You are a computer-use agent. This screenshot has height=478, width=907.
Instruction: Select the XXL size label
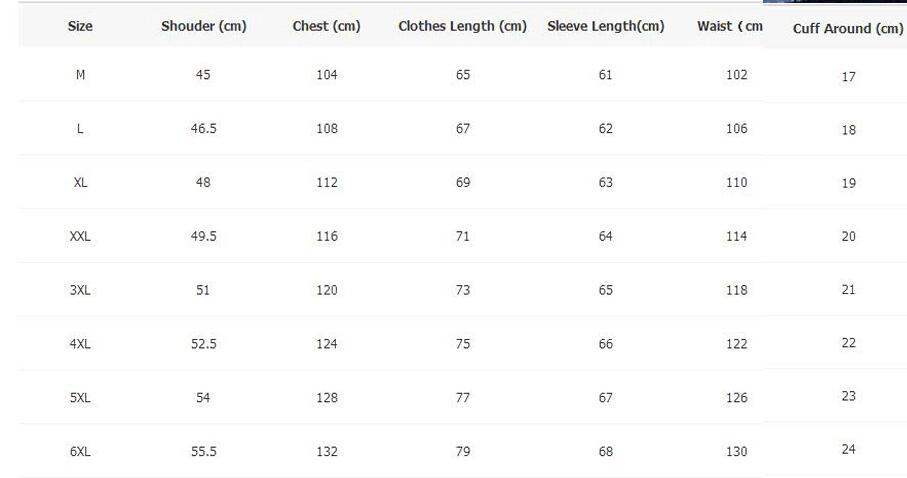[80, 236]
